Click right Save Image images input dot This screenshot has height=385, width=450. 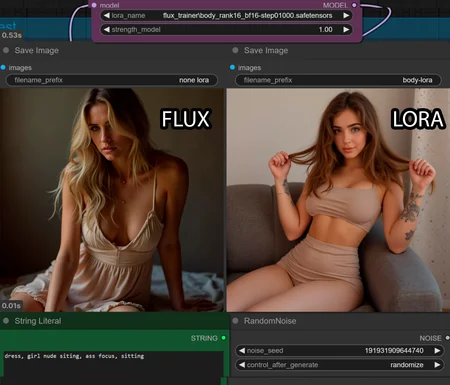coord(232,67)
